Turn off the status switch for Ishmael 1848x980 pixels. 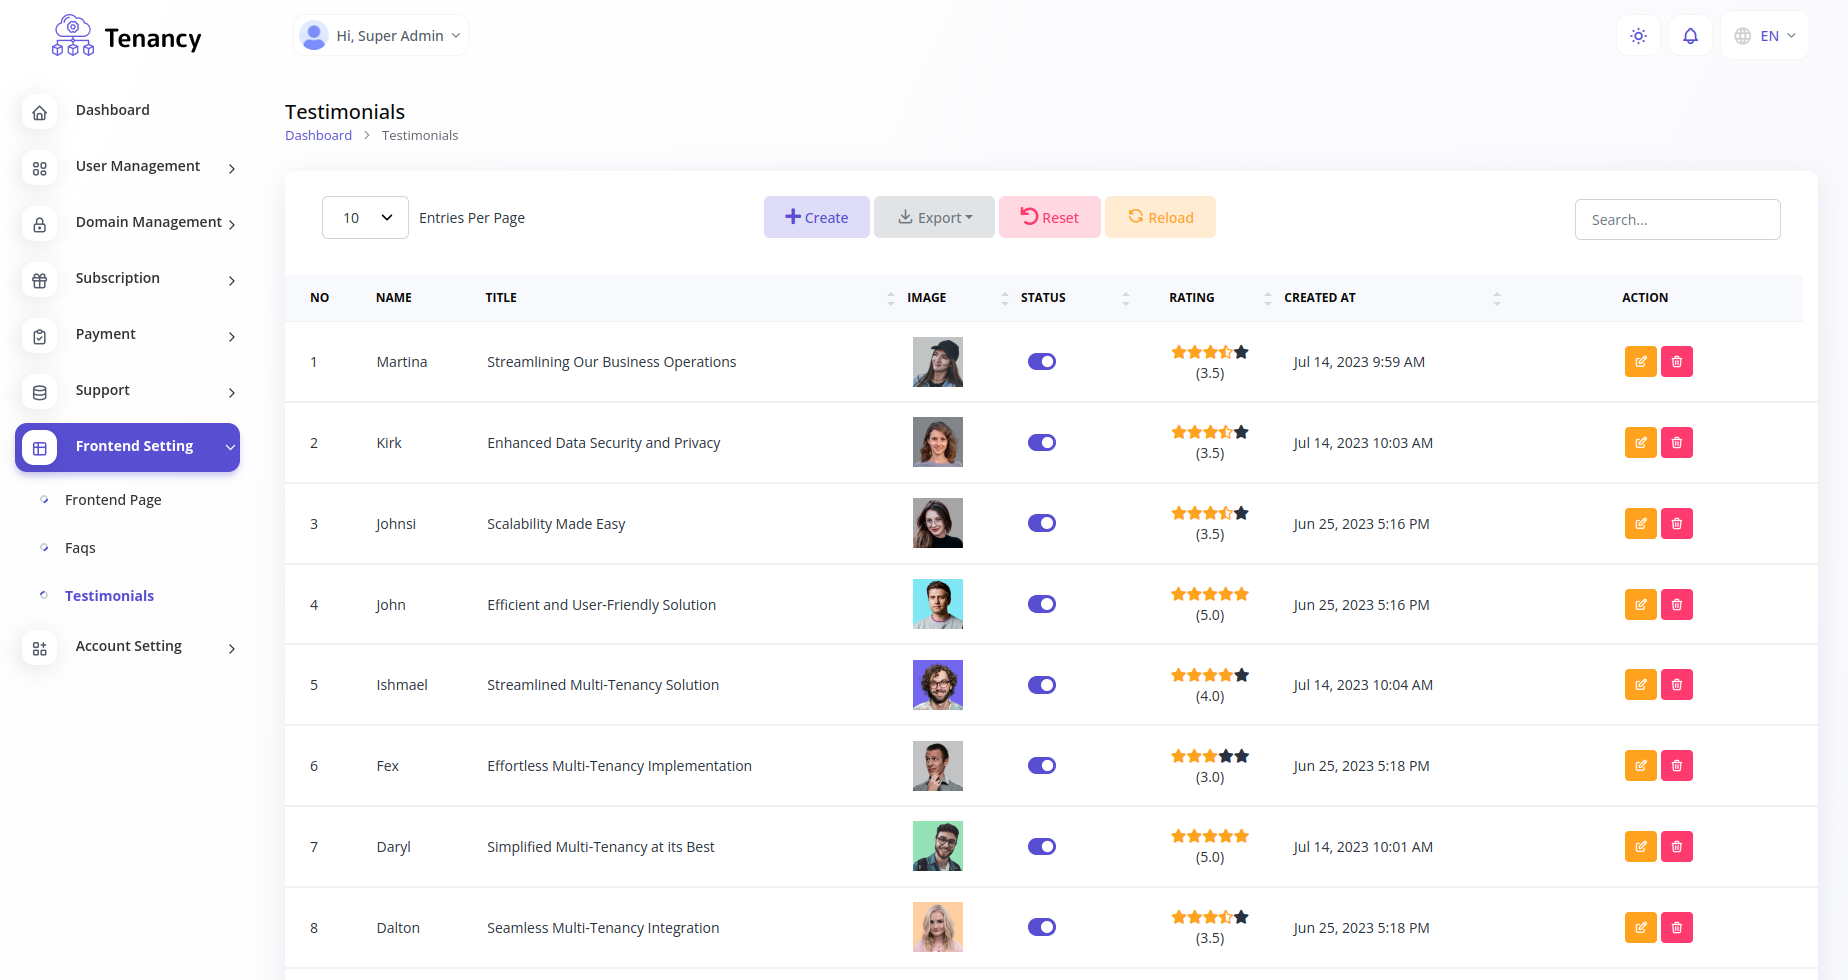click(x=1042, y=685)
